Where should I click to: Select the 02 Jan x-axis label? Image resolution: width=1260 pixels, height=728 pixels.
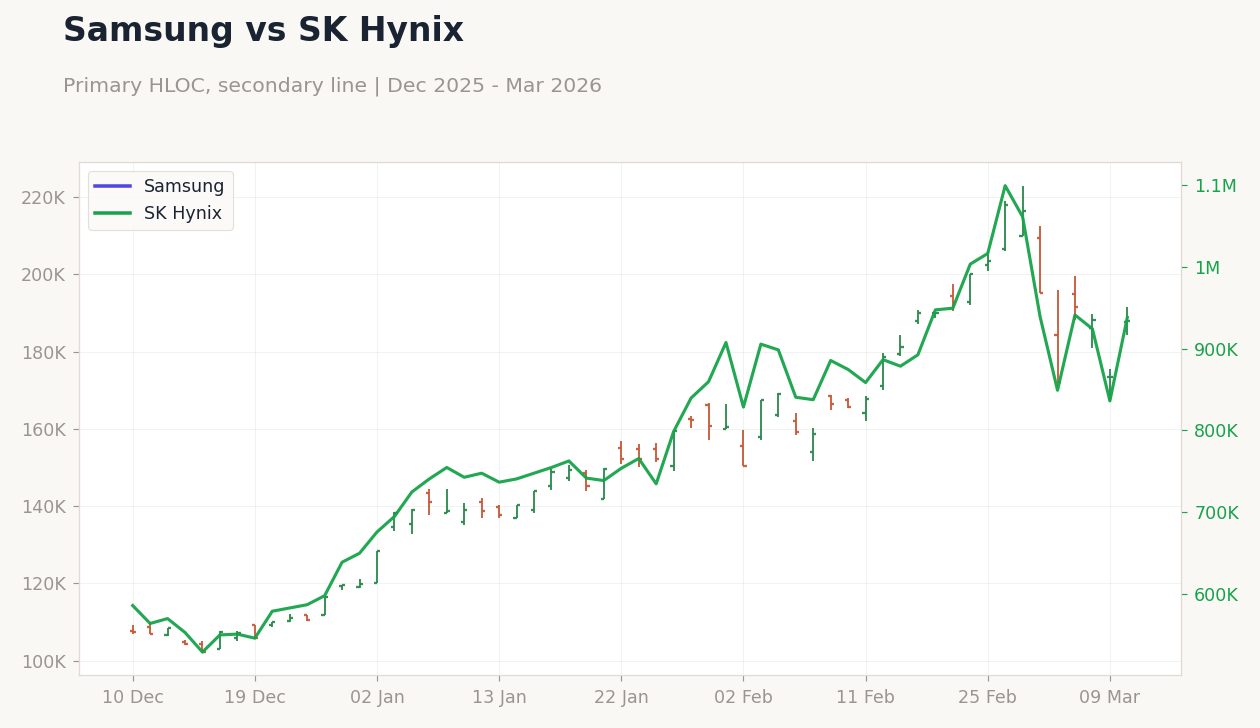pyautogui.click(x=377, y=698)
